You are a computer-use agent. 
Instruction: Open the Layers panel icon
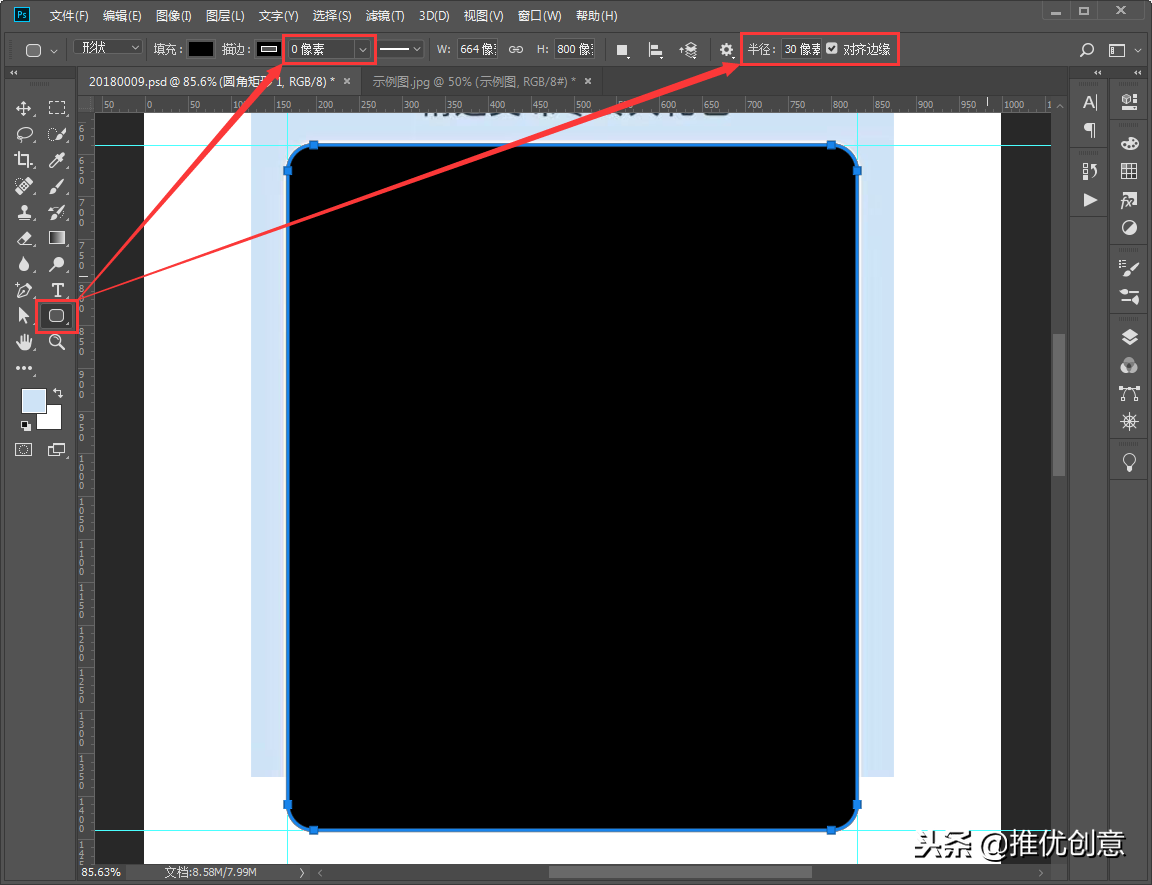pyautogui.click(x=1129, y=337)
